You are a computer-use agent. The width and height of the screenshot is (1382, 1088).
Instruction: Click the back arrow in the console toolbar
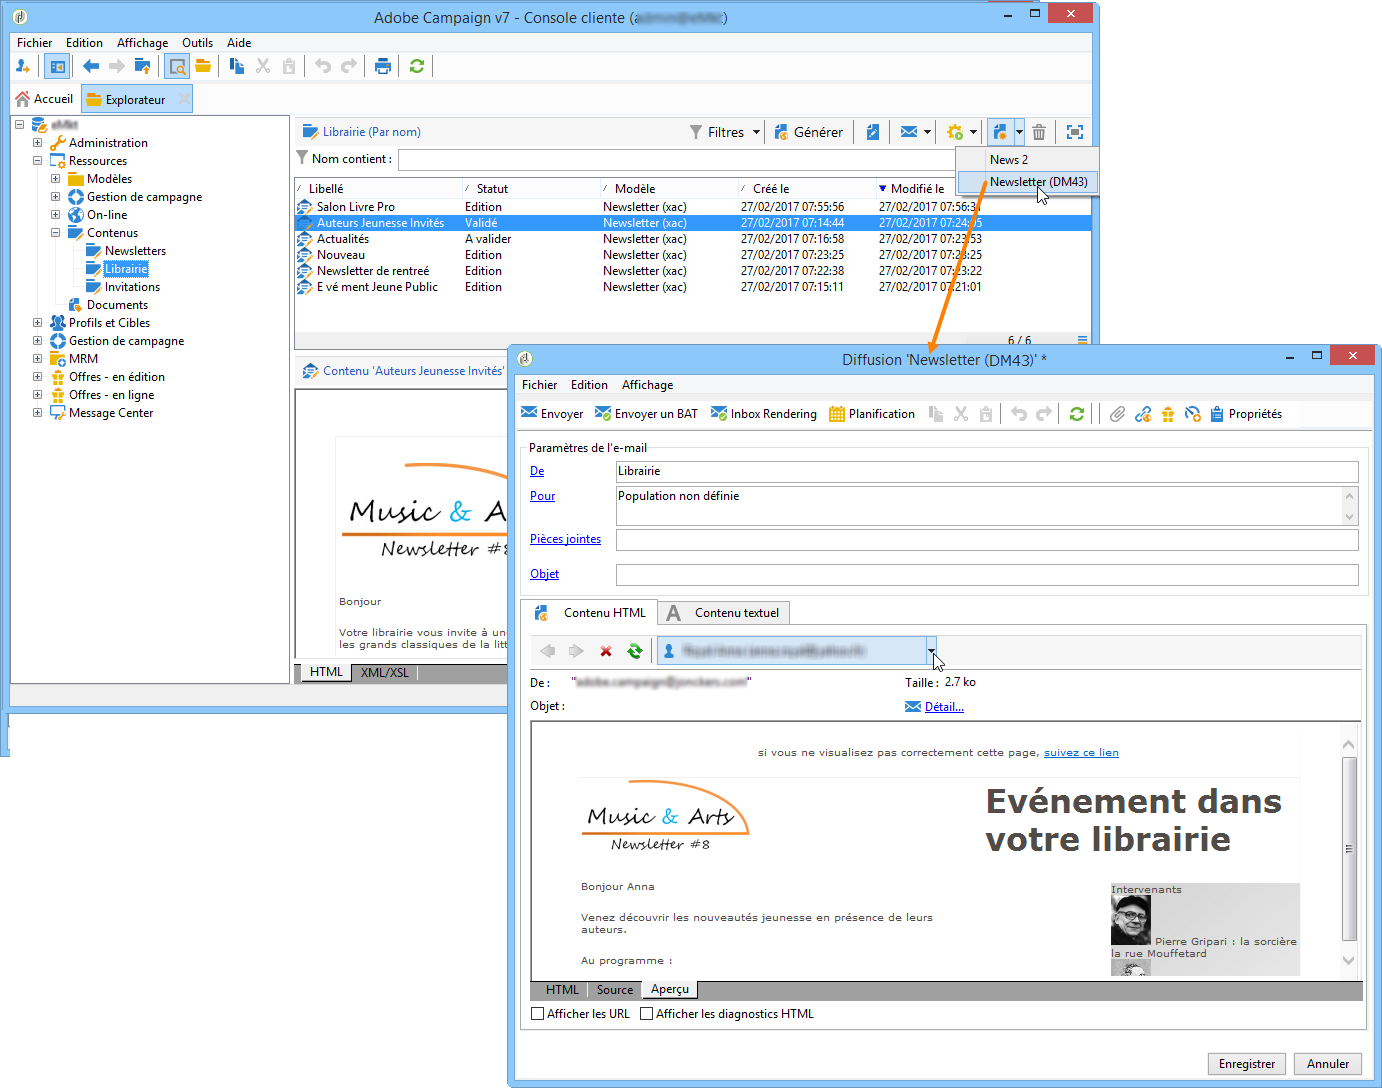point(91,66)
